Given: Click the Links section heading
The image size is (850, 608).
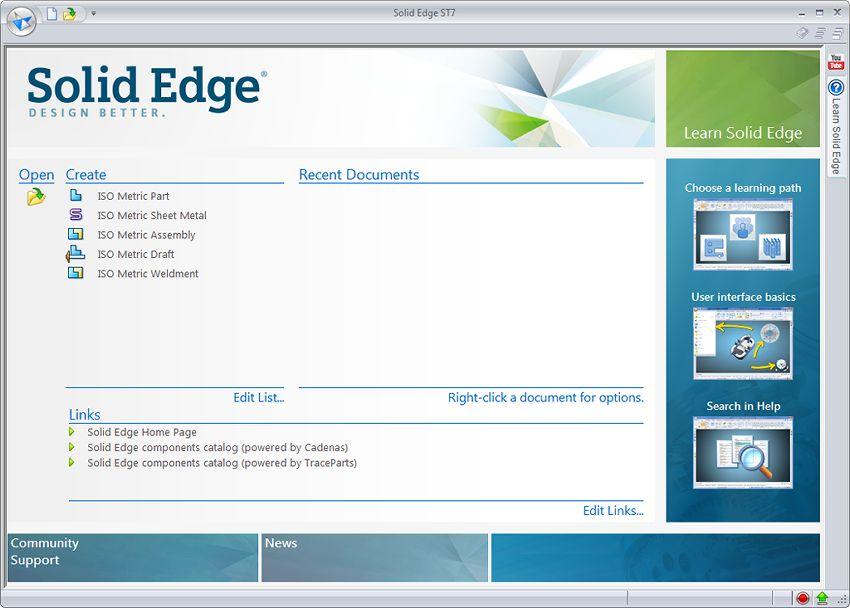Looking at the screenshot, I should point(85,415).
